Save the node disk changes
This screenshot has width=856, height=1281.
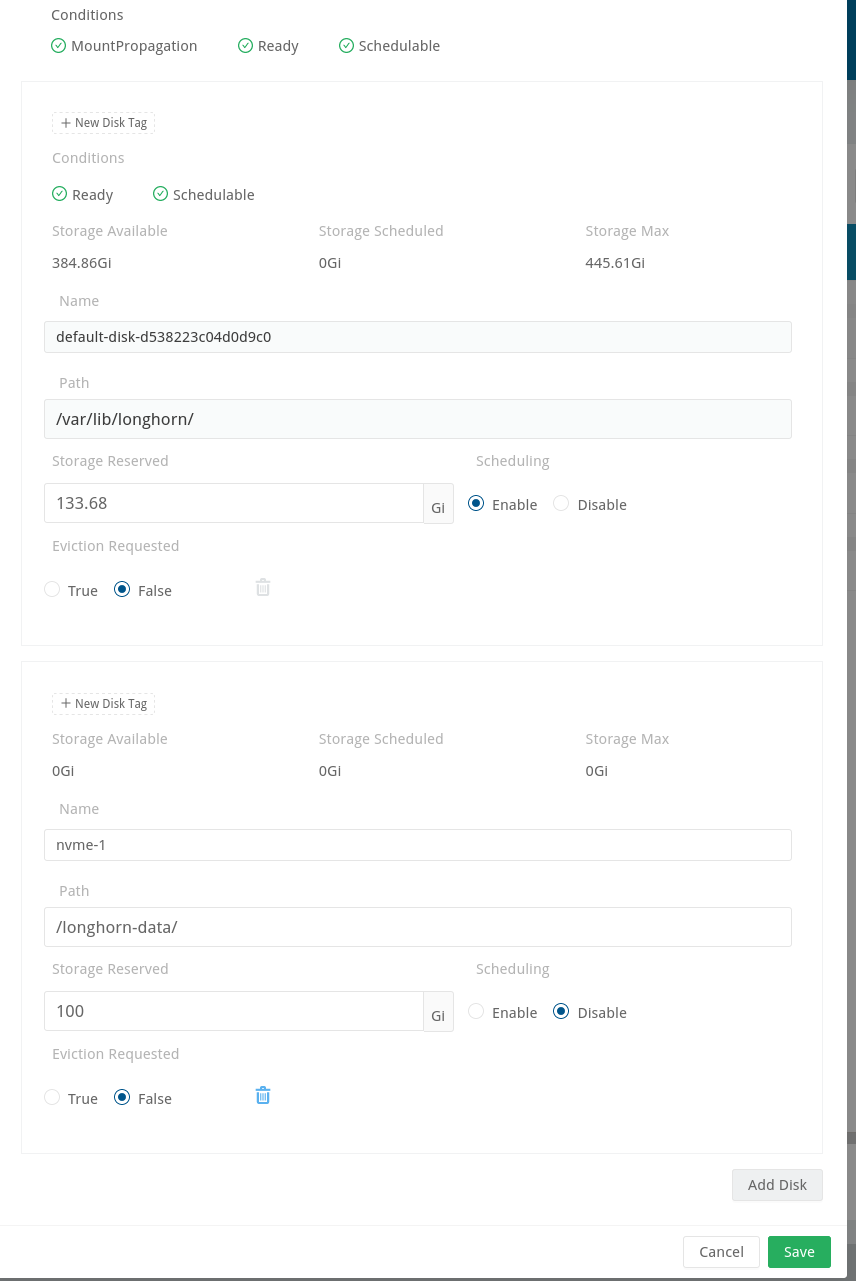tap(799, 1252)
